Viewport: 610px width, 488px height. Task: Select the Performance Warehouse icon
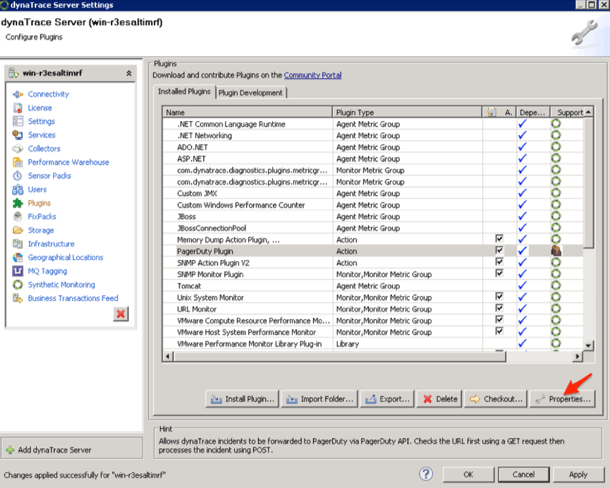tap(19, 162)
